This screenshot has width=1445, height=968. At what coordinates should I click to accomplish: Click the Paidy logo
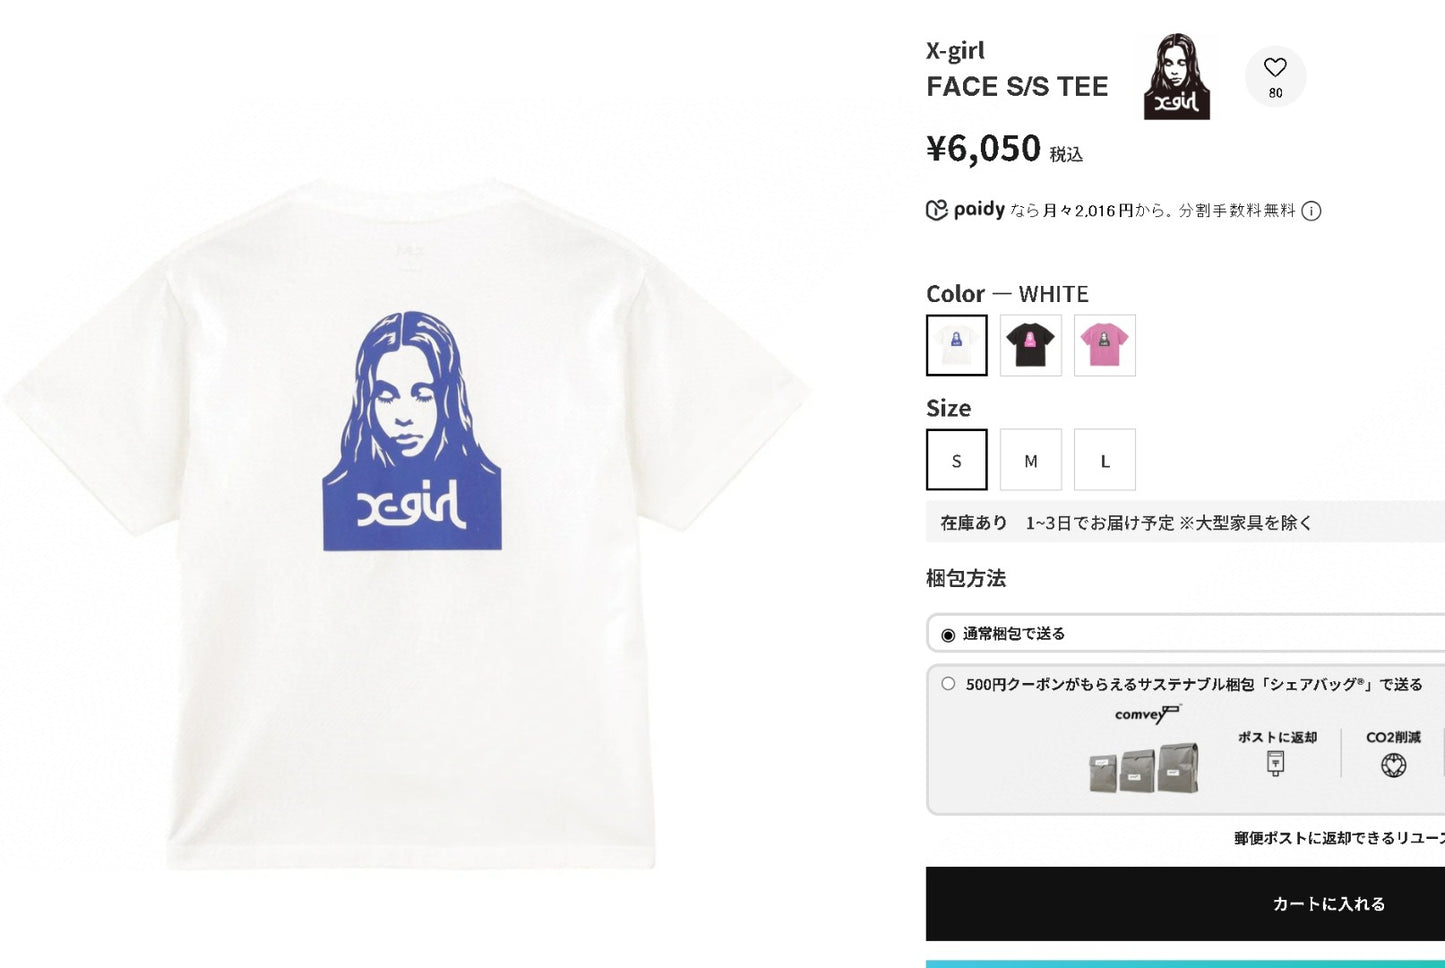(966, 210)
